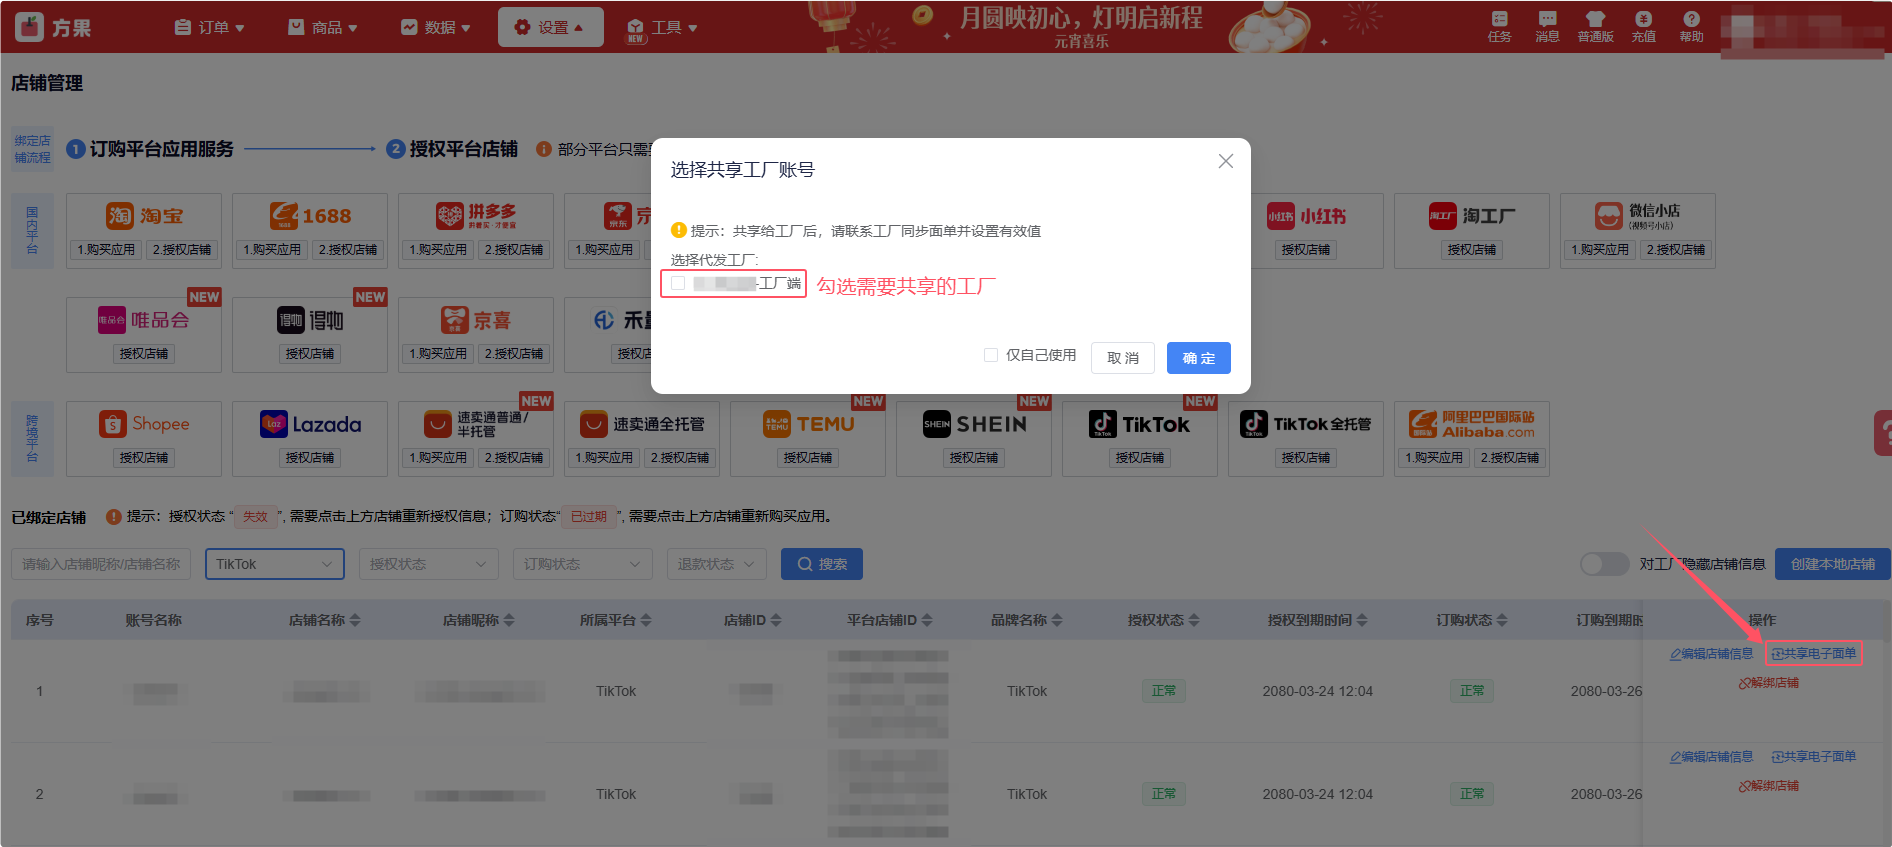
Task: Click 解绑店铺 for store row 2
Action: [1768, 786]
